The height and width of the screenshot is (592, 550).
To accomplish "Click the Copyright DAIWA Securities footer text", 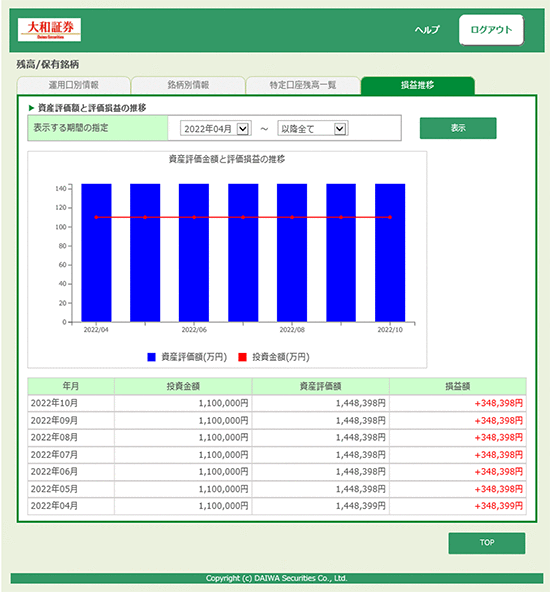I will click(276, 578).
